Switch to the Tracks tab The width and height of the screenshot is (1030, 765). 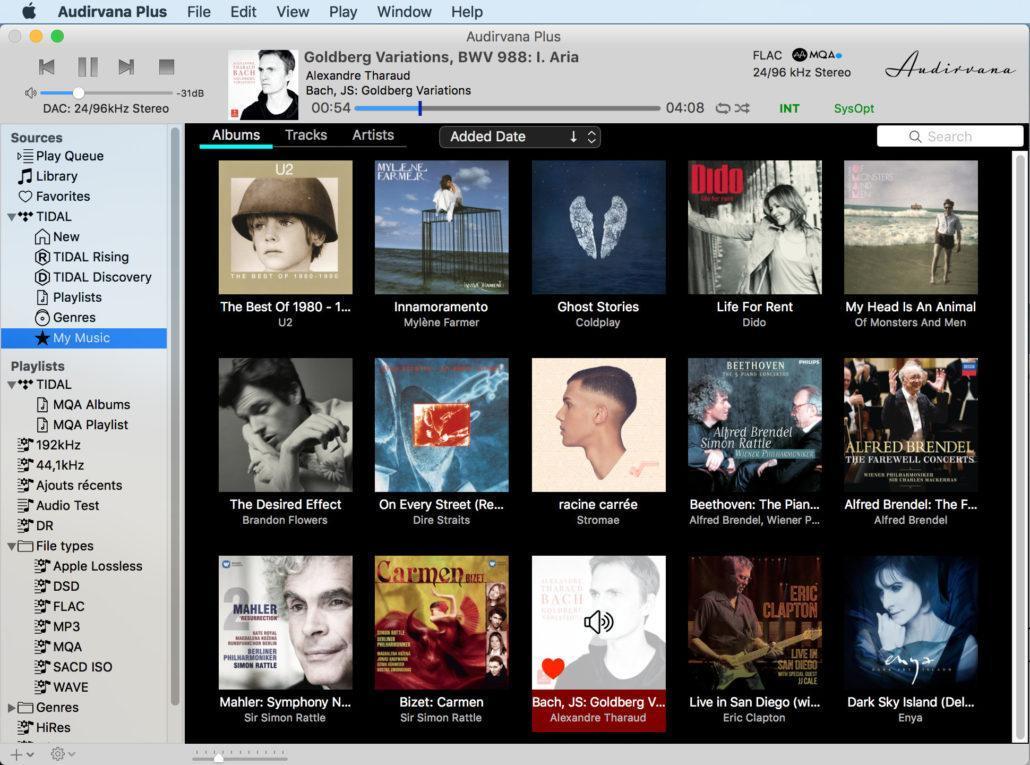pos(305,135)
